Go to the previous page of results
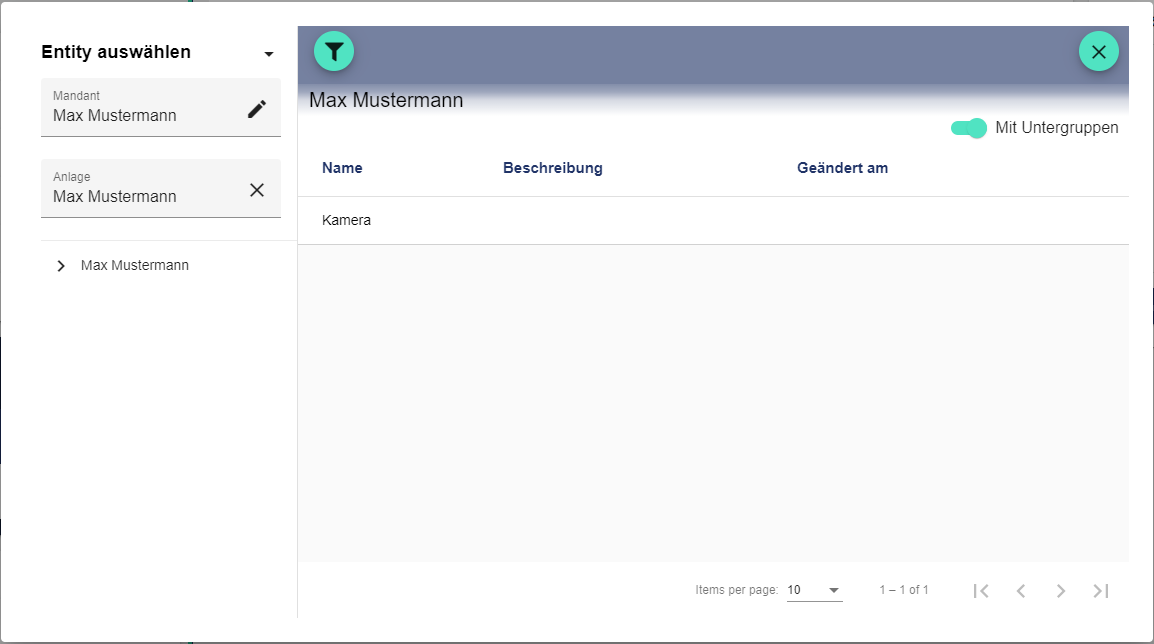 click(x=1021, y=591)
